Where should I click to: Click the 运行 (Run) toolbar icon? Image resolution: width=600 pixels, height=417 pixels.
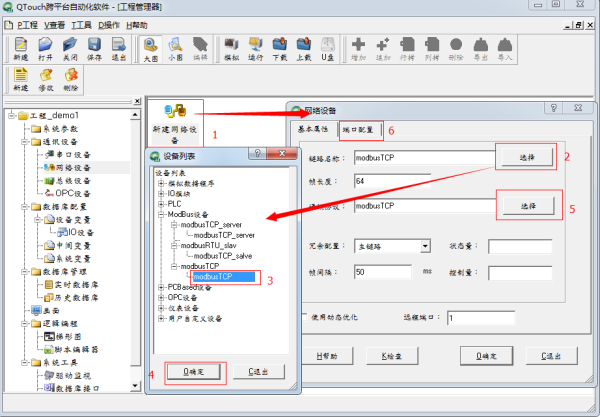click(257, 49)
